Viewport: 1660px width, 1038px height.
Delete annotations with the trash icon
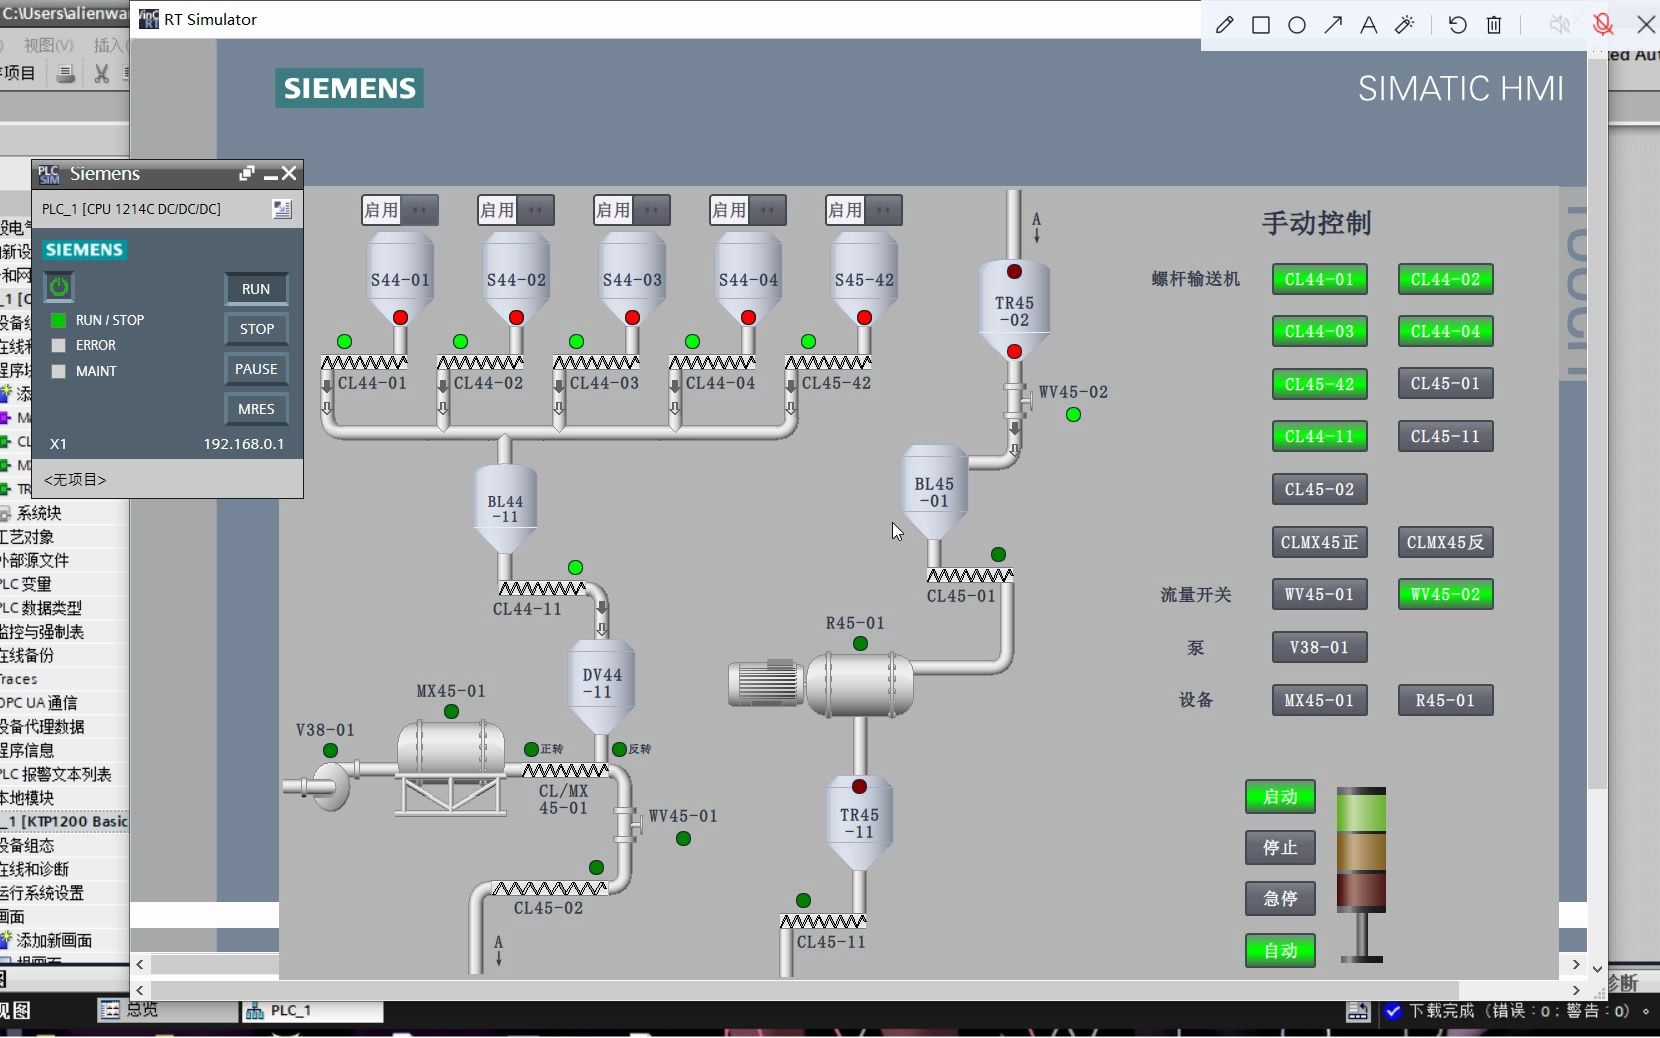tap(1494, 25)
